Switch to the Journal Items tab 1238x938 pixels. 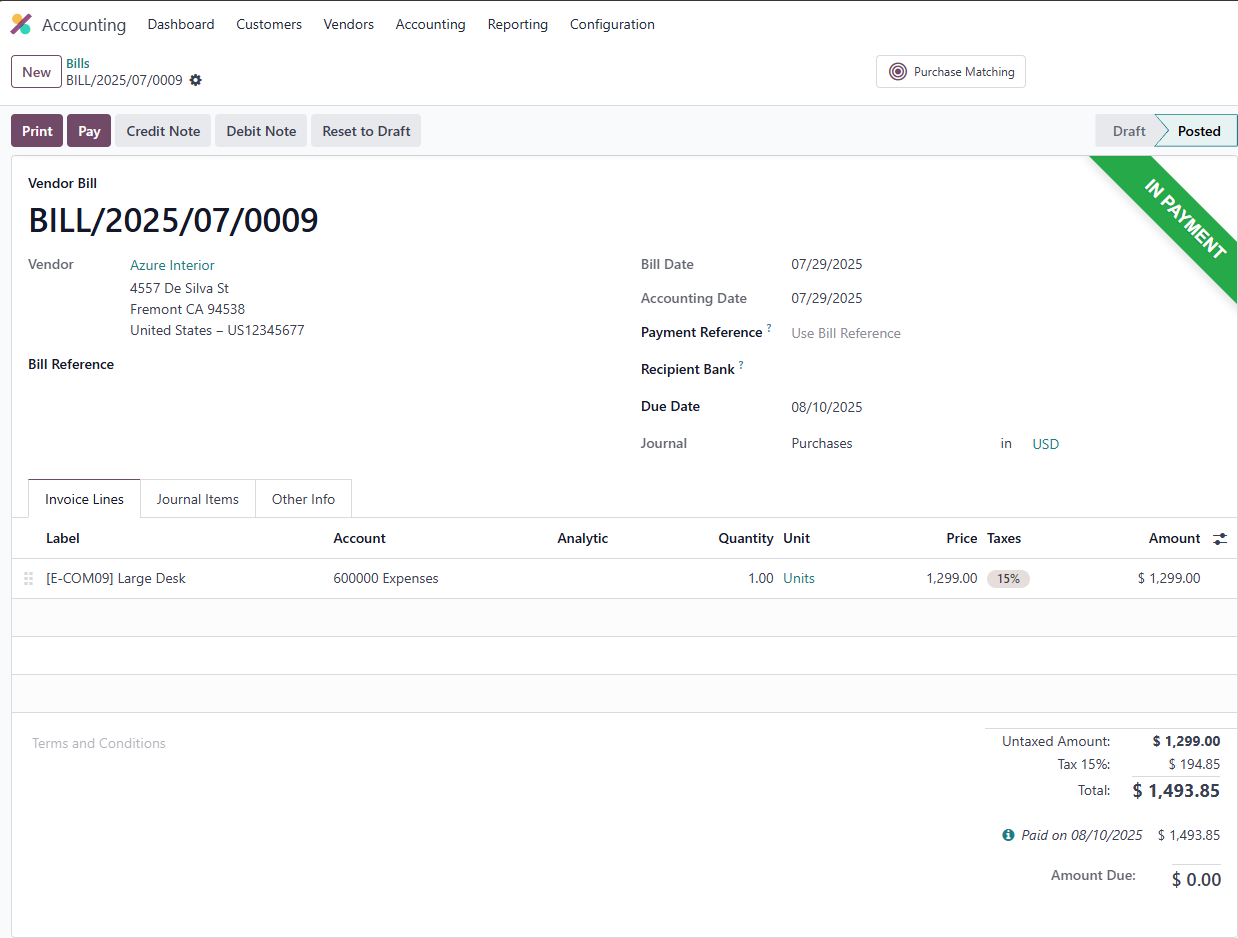[x=198, y=499]
